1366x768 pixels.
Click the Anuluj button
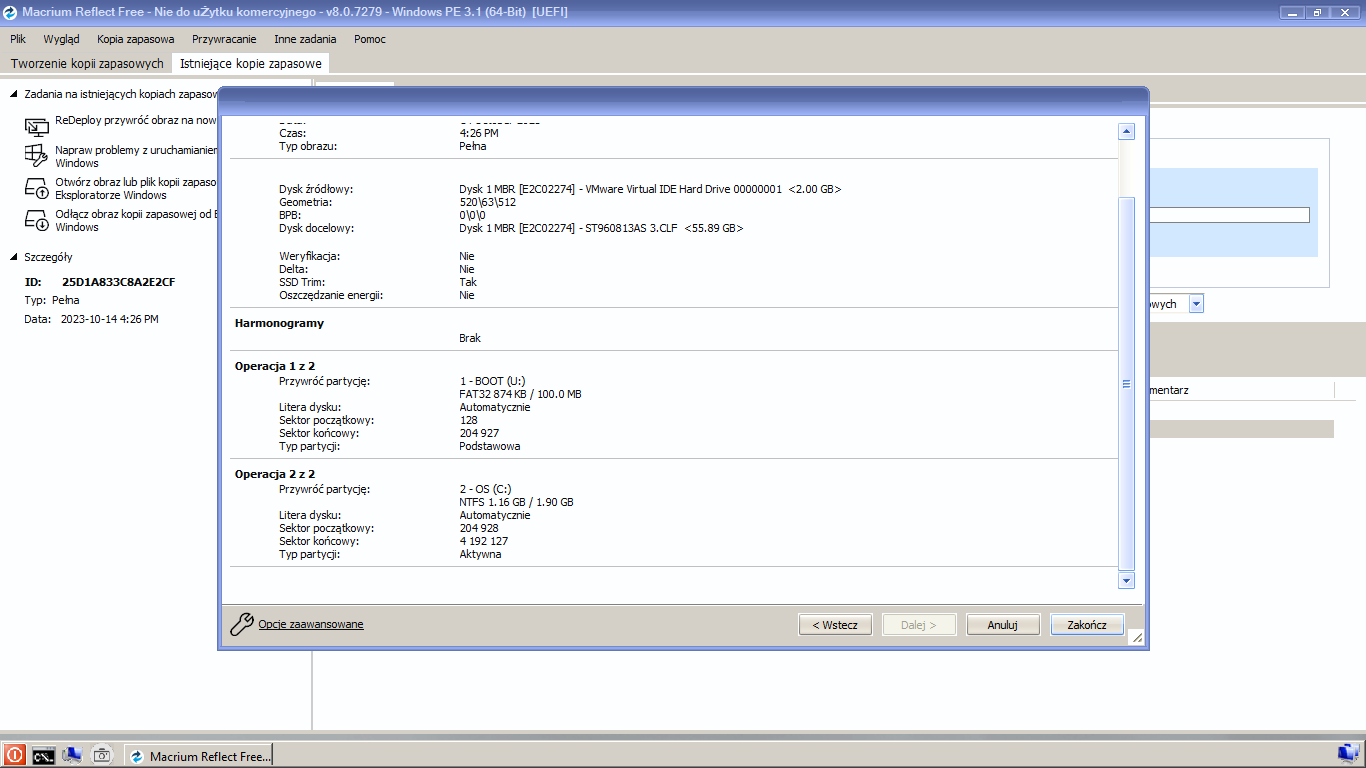tap(1003, 624)
